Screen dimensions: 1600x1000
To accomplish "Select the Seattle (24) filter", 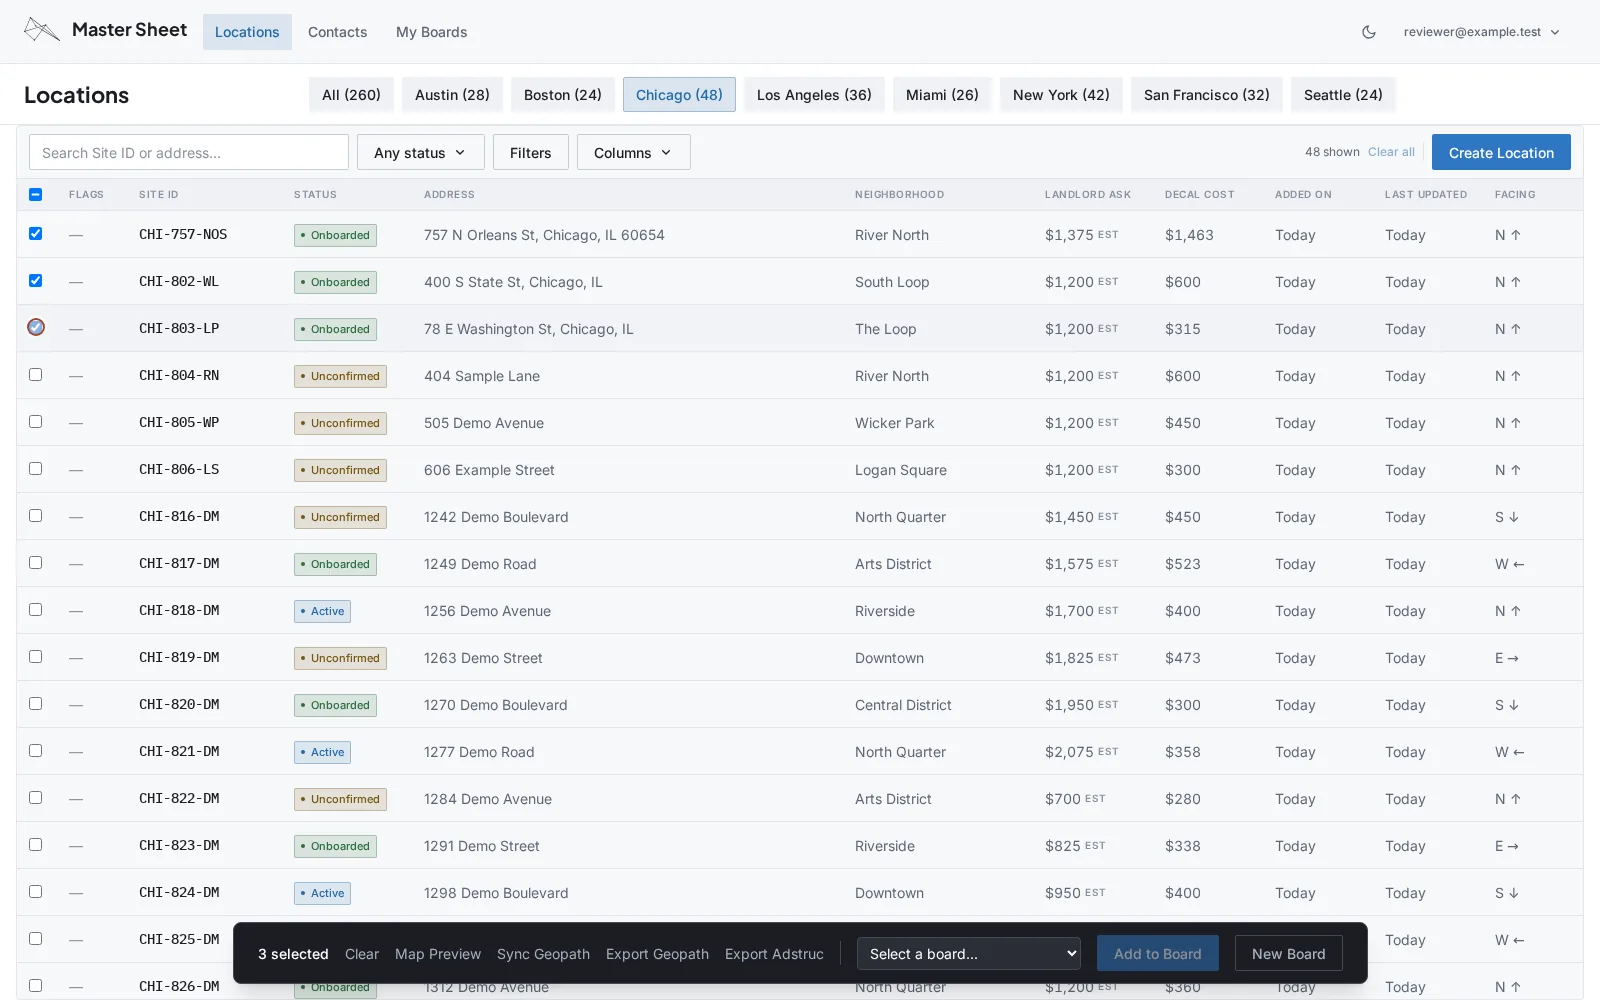I will [x=1343, y=94].
